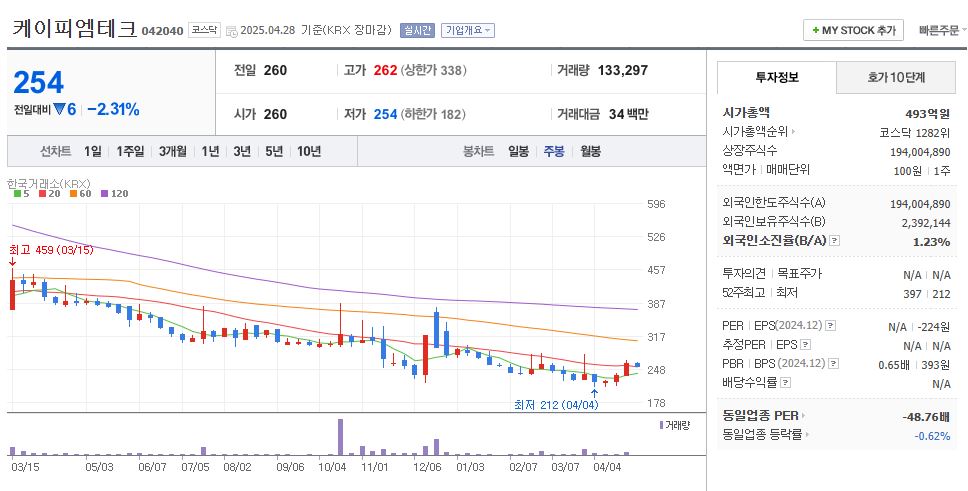Click the down triangle icon next to 전일대비
Image resolution: width=968 pixels, height=491 pixels.
(x=59, y=109)
